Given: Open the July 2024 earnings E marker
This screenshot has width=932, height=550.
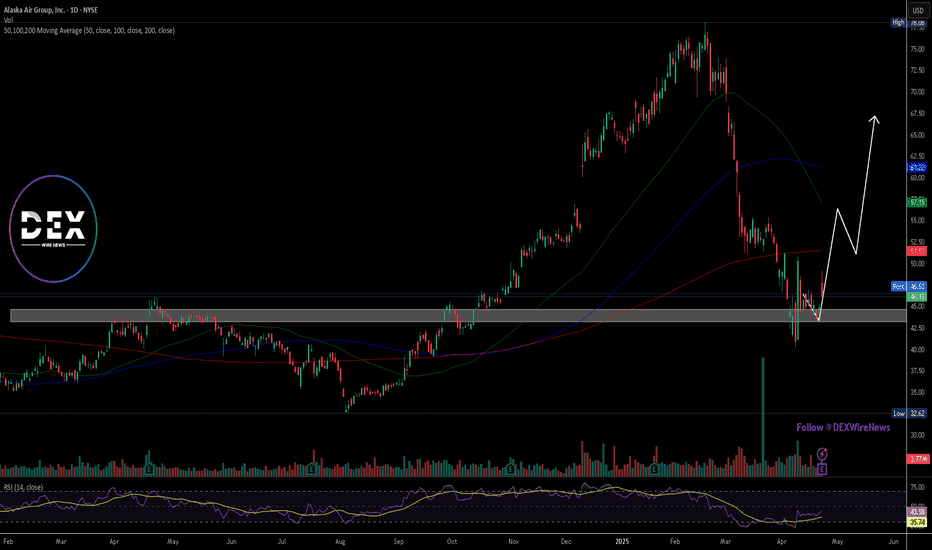Looking at the screenshot, I should coord(311,469).
